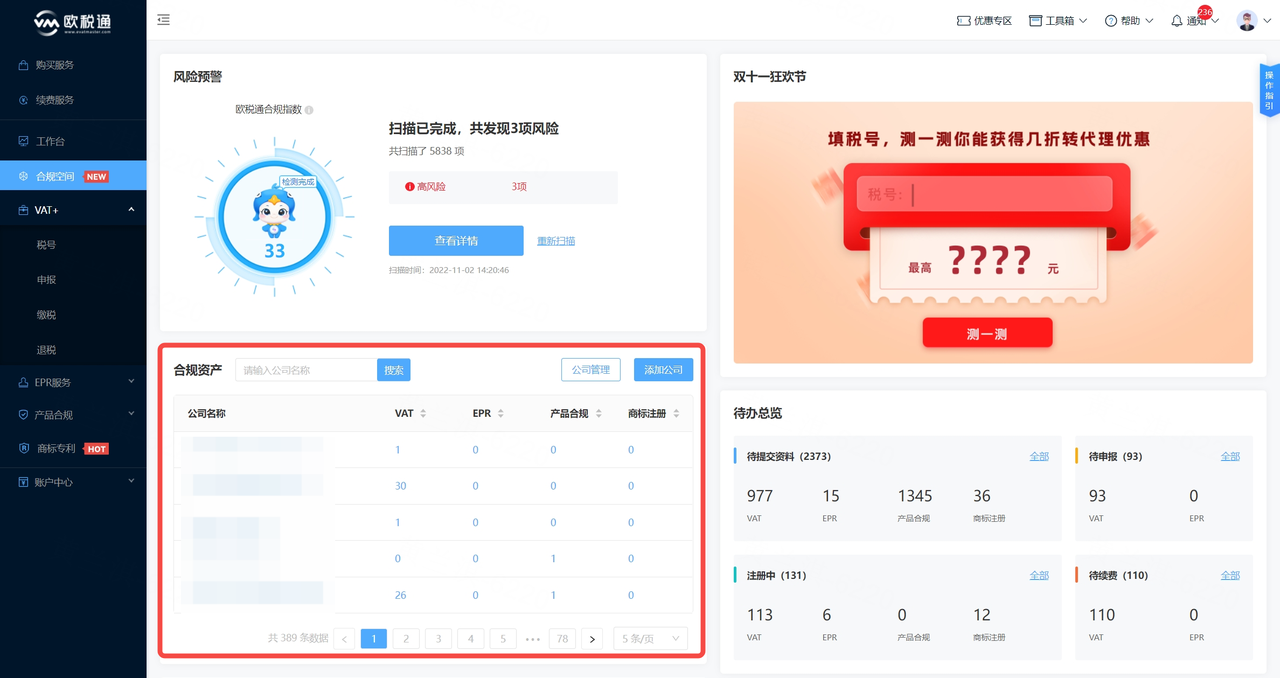This screenshot has width=1280, height=678.
Task: Collapse the left sidebar using the top-left icon
Action: tap(163, 18)
